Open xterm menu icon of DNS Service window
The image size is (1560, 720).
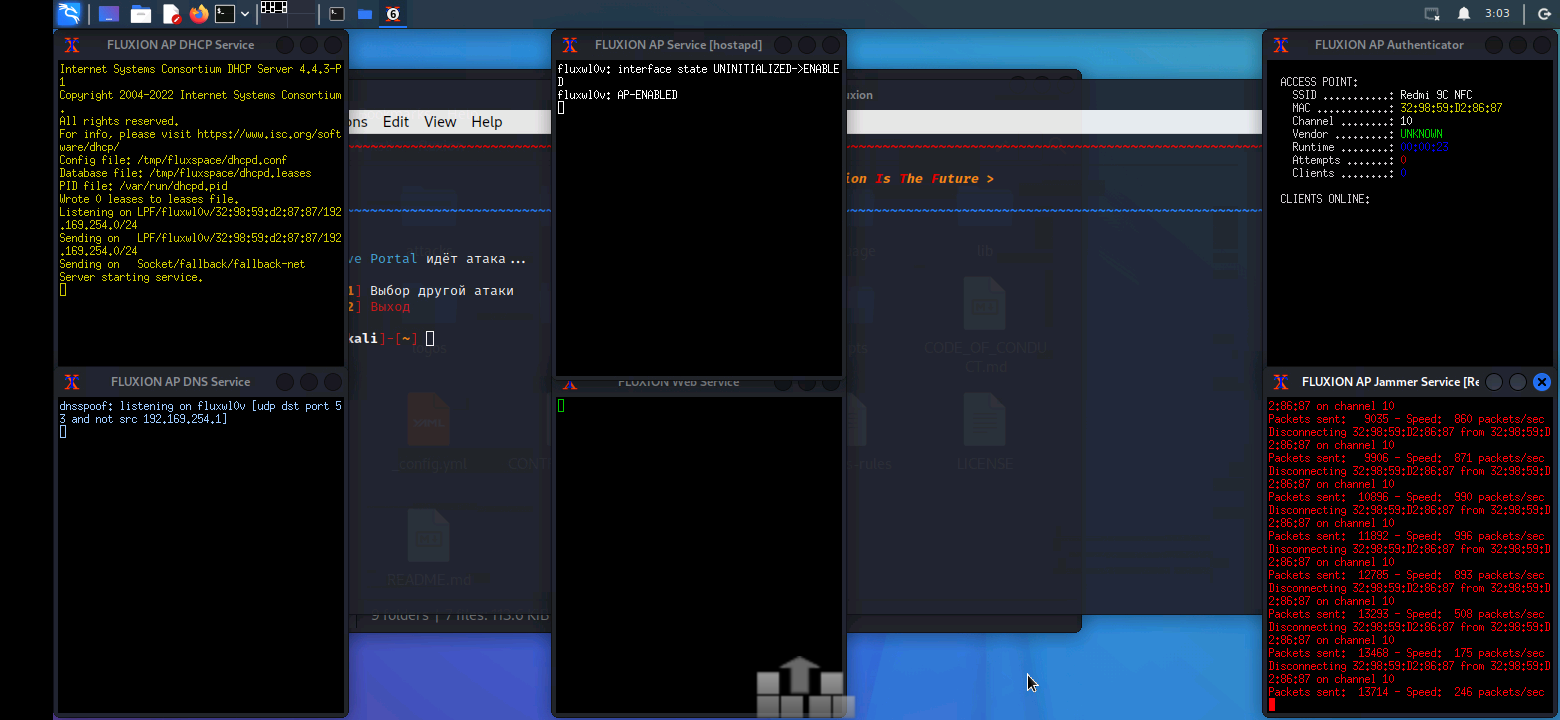[72, 382]
